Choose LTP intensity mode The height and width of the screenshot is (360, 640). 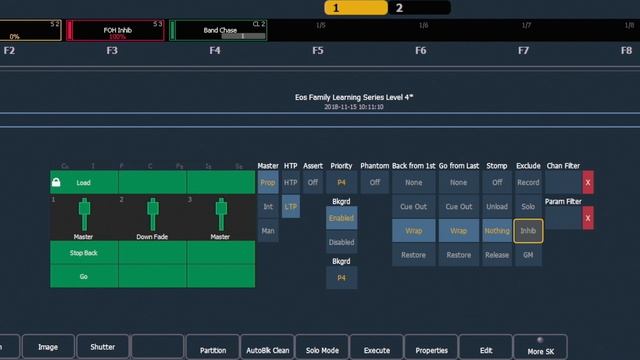click(291, 207)
